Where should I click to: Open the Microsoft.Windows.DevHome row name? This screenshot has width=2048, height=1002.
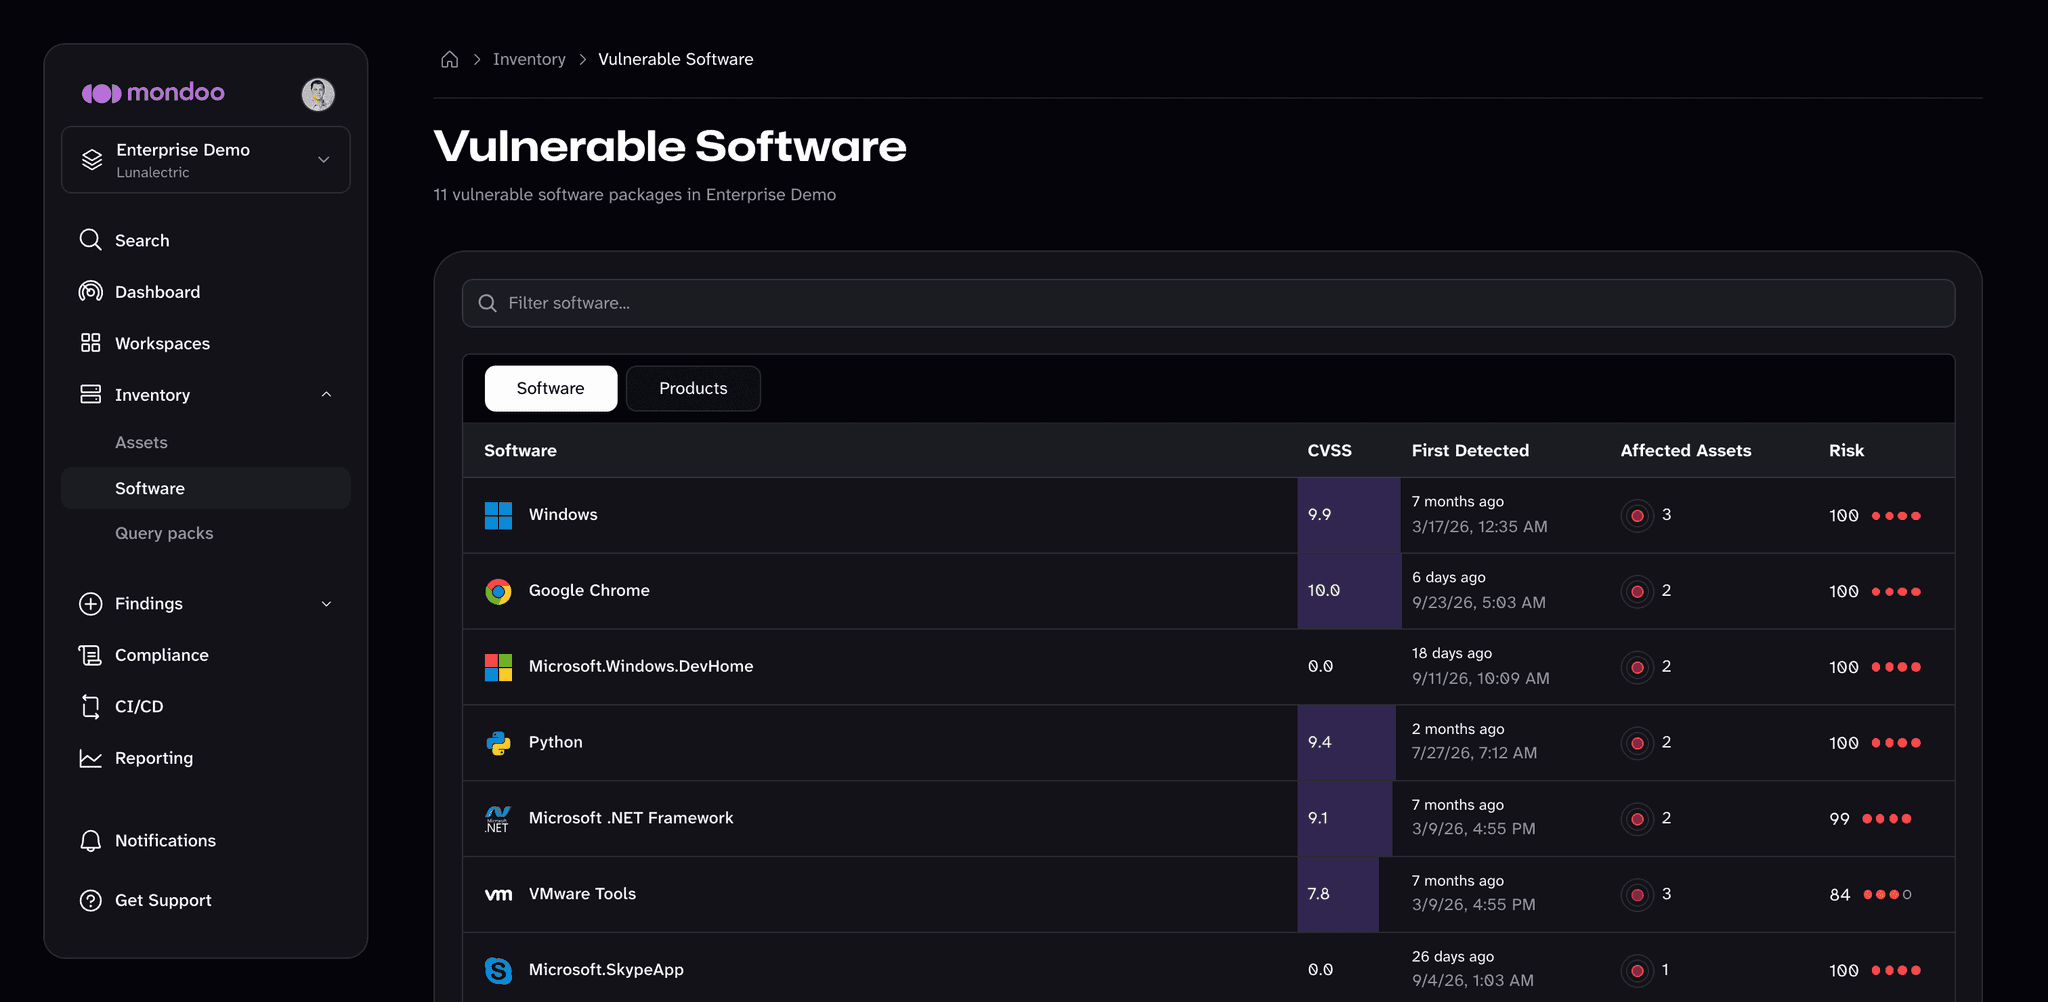tap(641, 666)
